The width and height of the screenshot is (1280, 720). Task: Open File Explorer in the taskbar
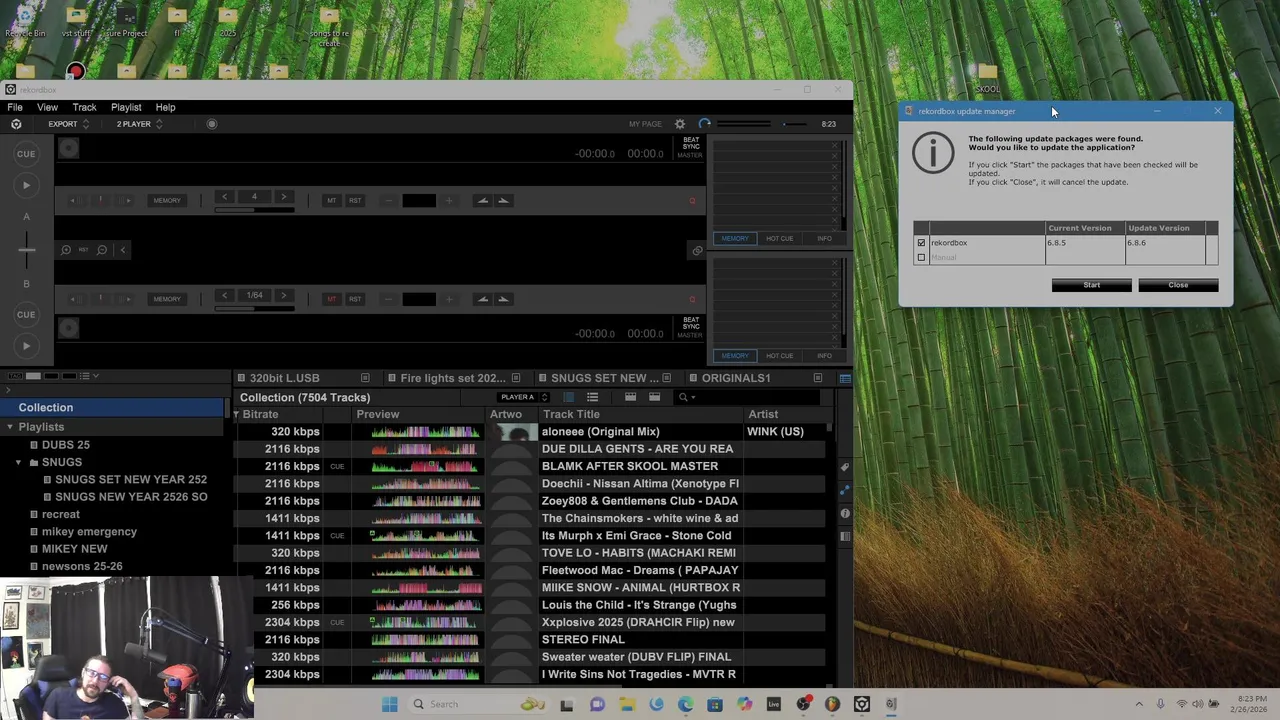click(626, 704)
